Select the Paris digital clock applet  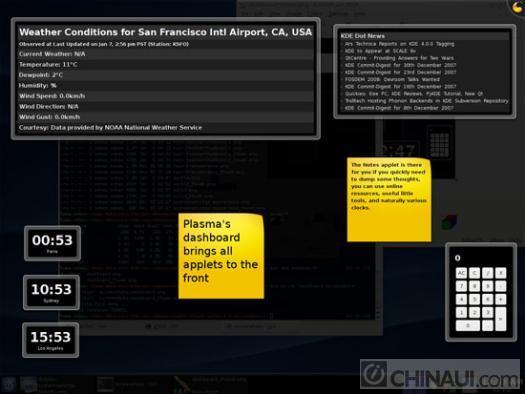point(52,243)
